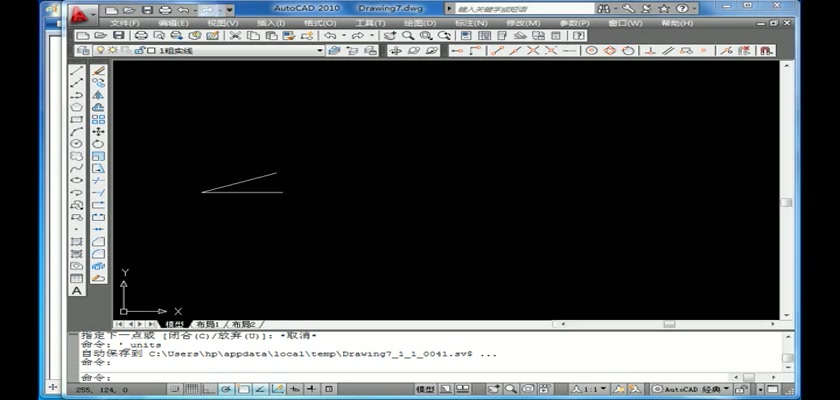Open the AutoCAD 经典 workspace switcher
The height and width of the screenshot is (400, 840).
(x=691, y=389)
